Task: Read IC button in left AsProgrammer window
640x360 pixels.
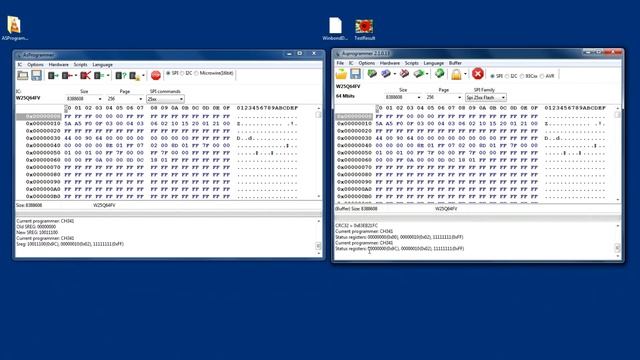Action: (x=53, y=76)
